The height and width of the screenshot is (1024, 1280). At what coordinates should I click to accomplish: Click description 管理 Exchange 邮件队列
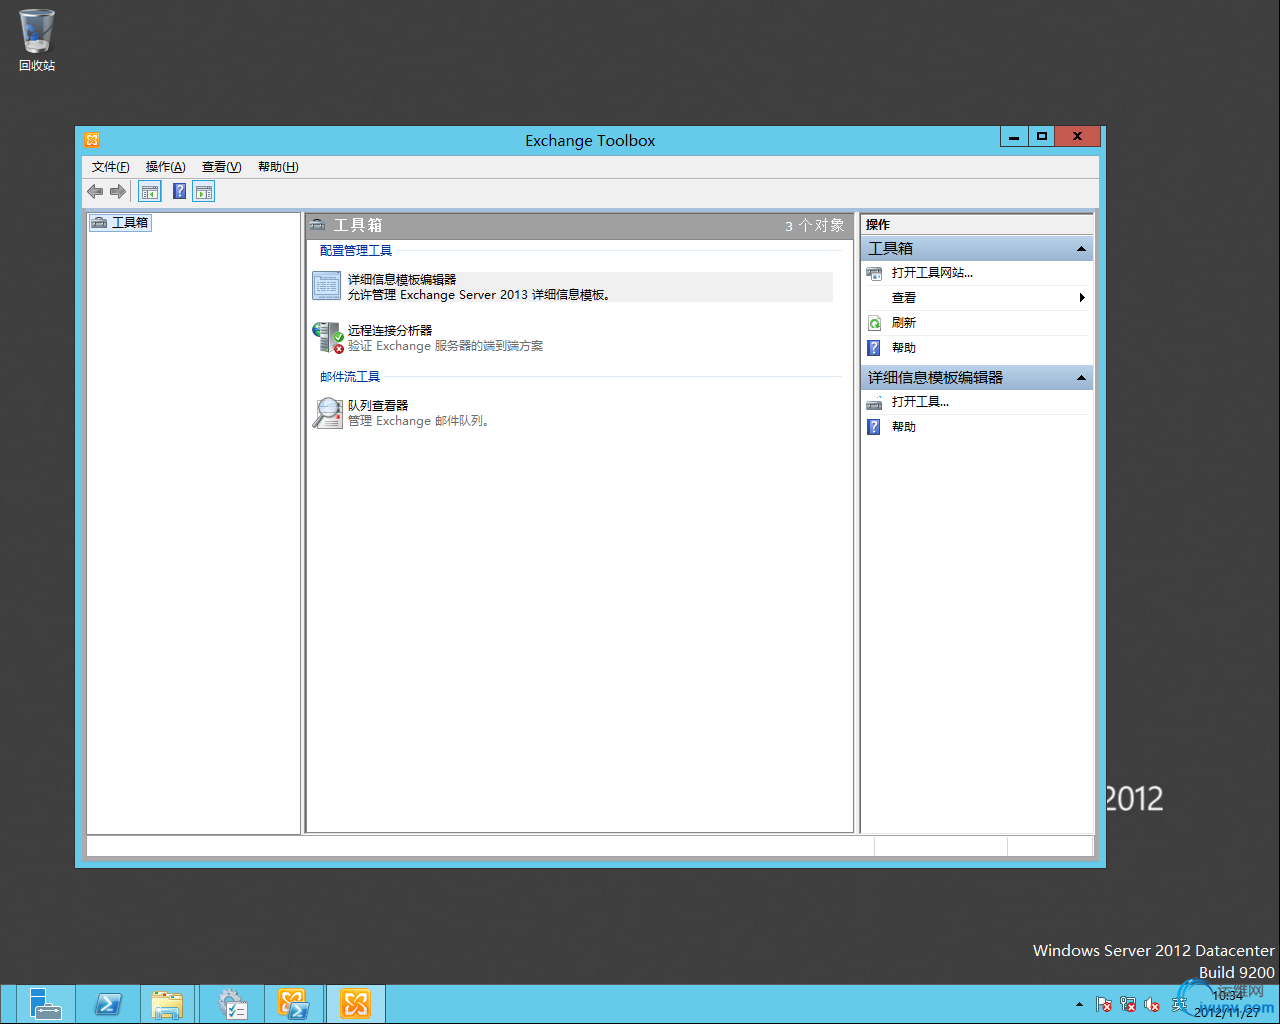coord(419,421)
